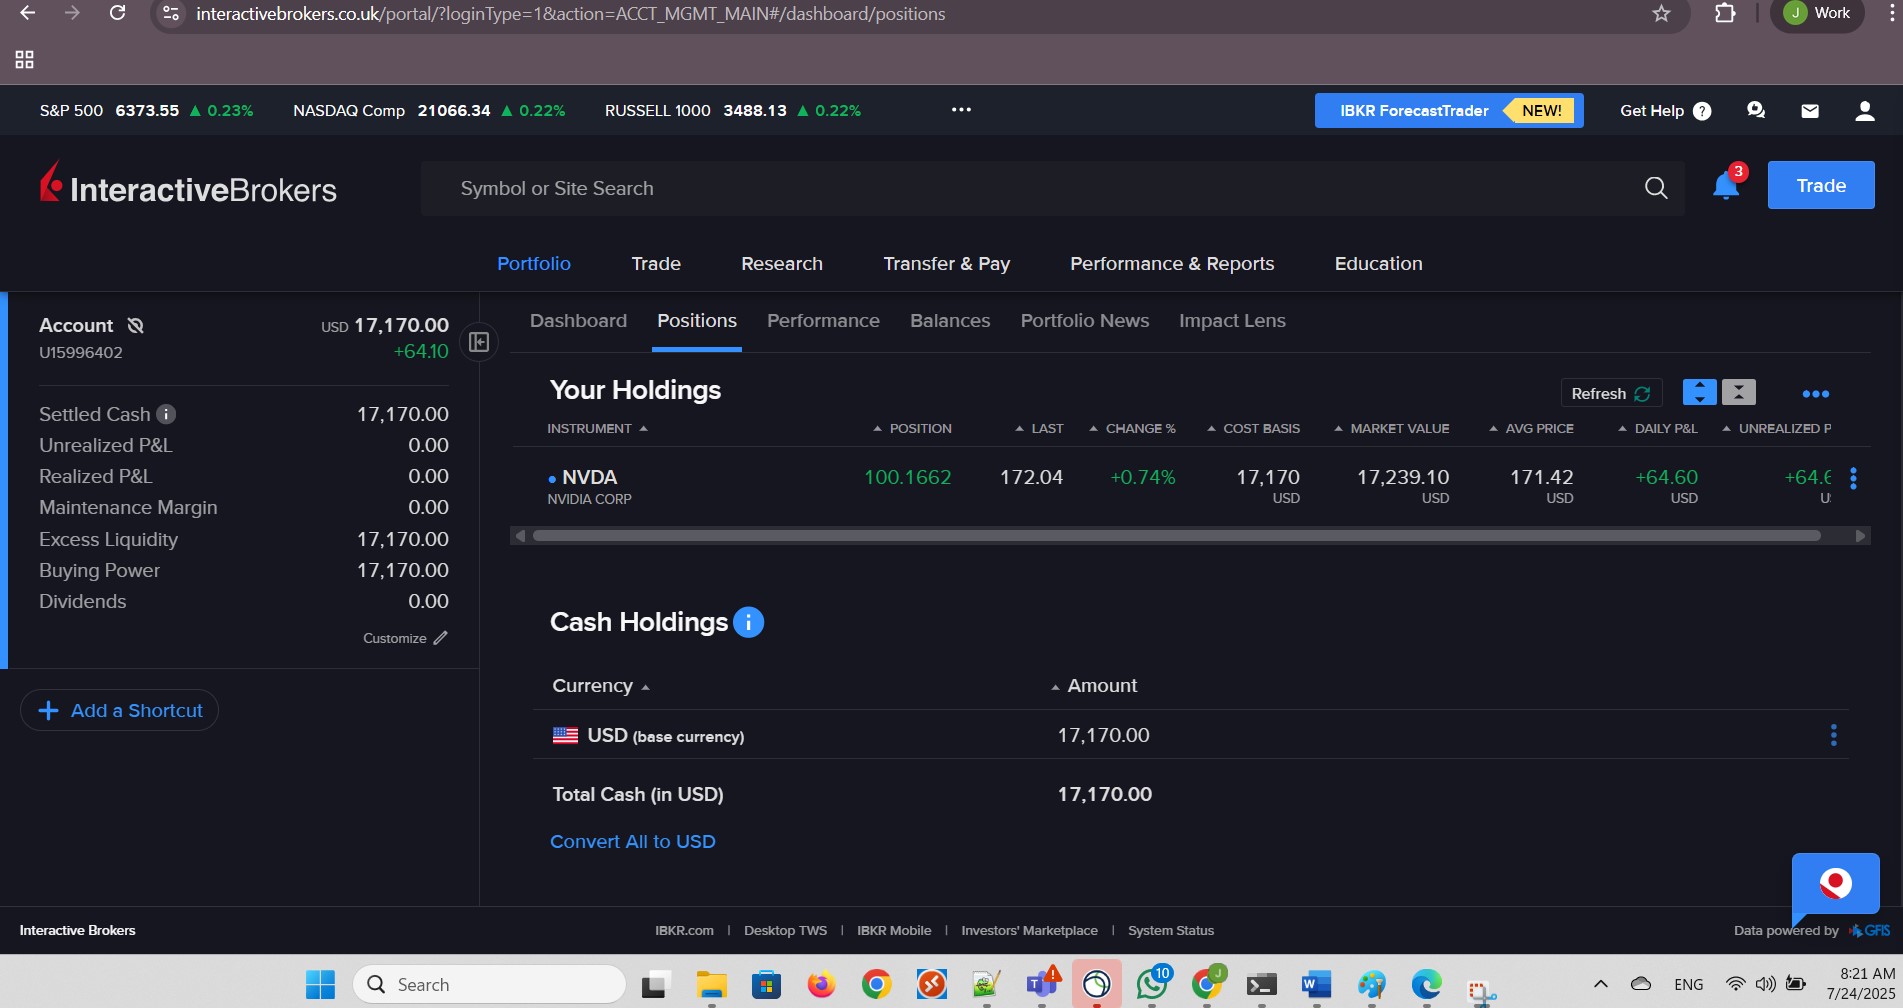Screen dimensions: 1903x1008
Task: Switch to the Portfolio News tab
Action: click(x=1085, y=321)
